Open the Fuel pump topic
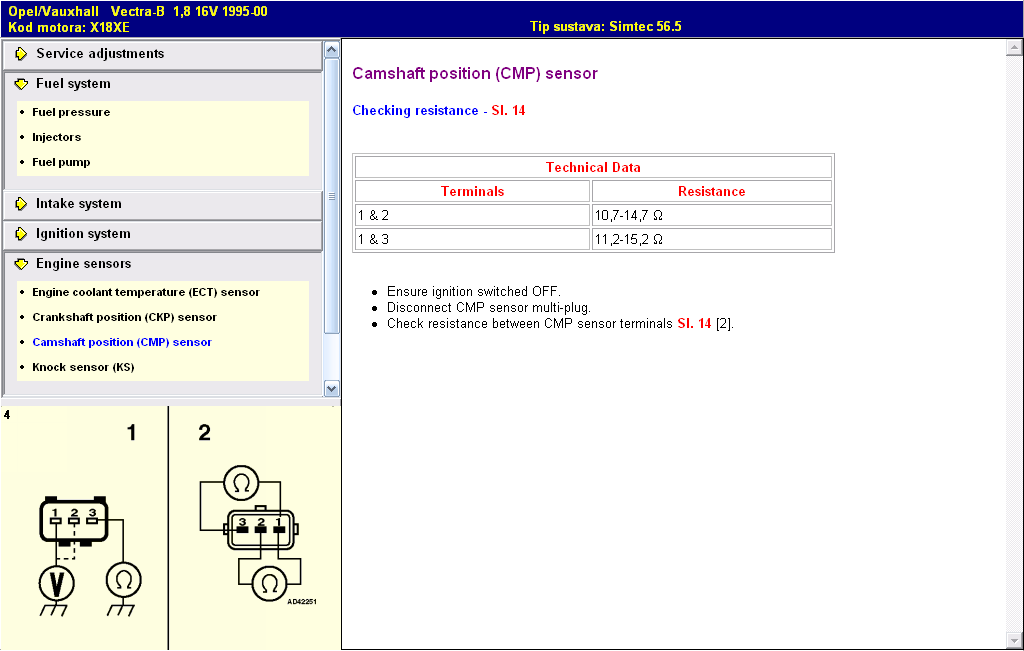 61,162
